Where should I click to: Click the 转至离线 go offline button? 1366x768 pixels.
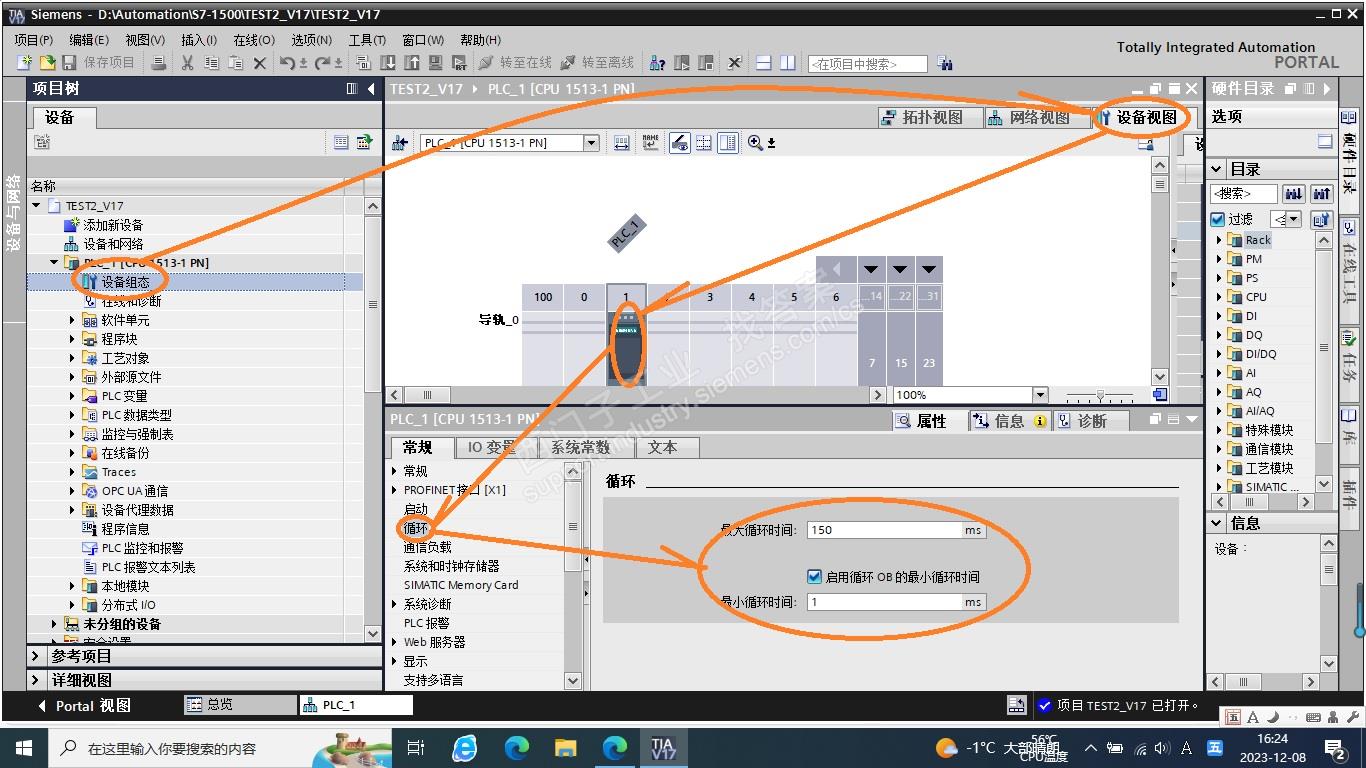596,63
